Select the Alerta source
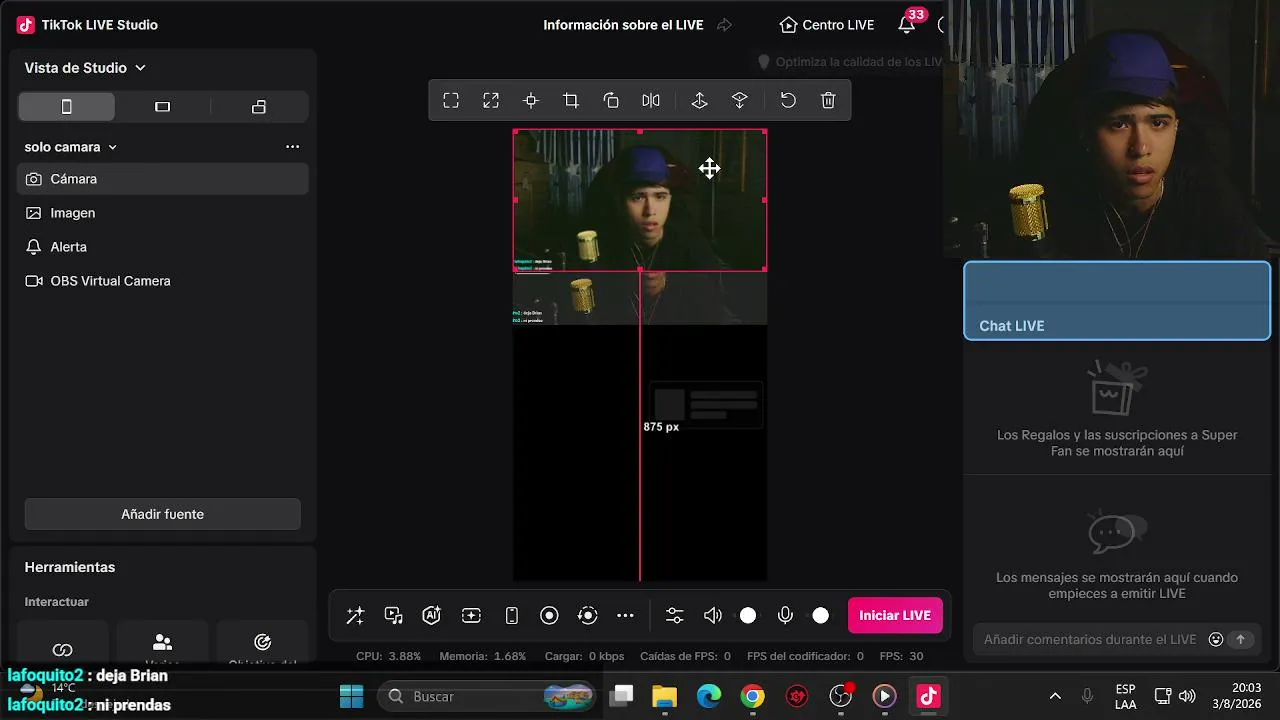1280x720 pixels. (x=163, y=247)
